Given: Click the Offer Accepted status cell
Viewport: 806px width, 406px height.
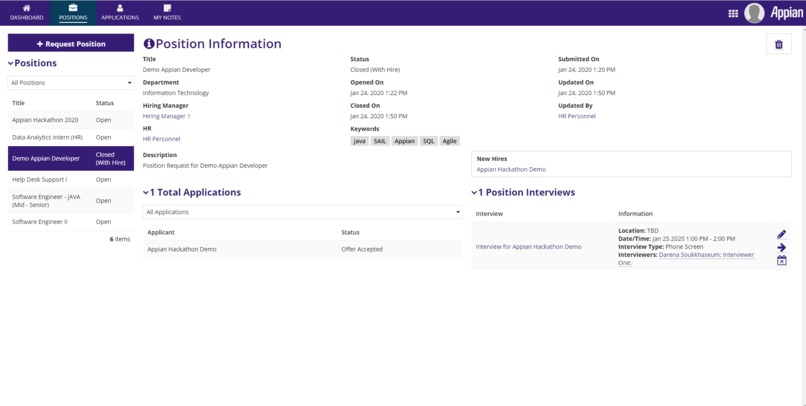Looking at the screenshot, I should tap(362, 249).
